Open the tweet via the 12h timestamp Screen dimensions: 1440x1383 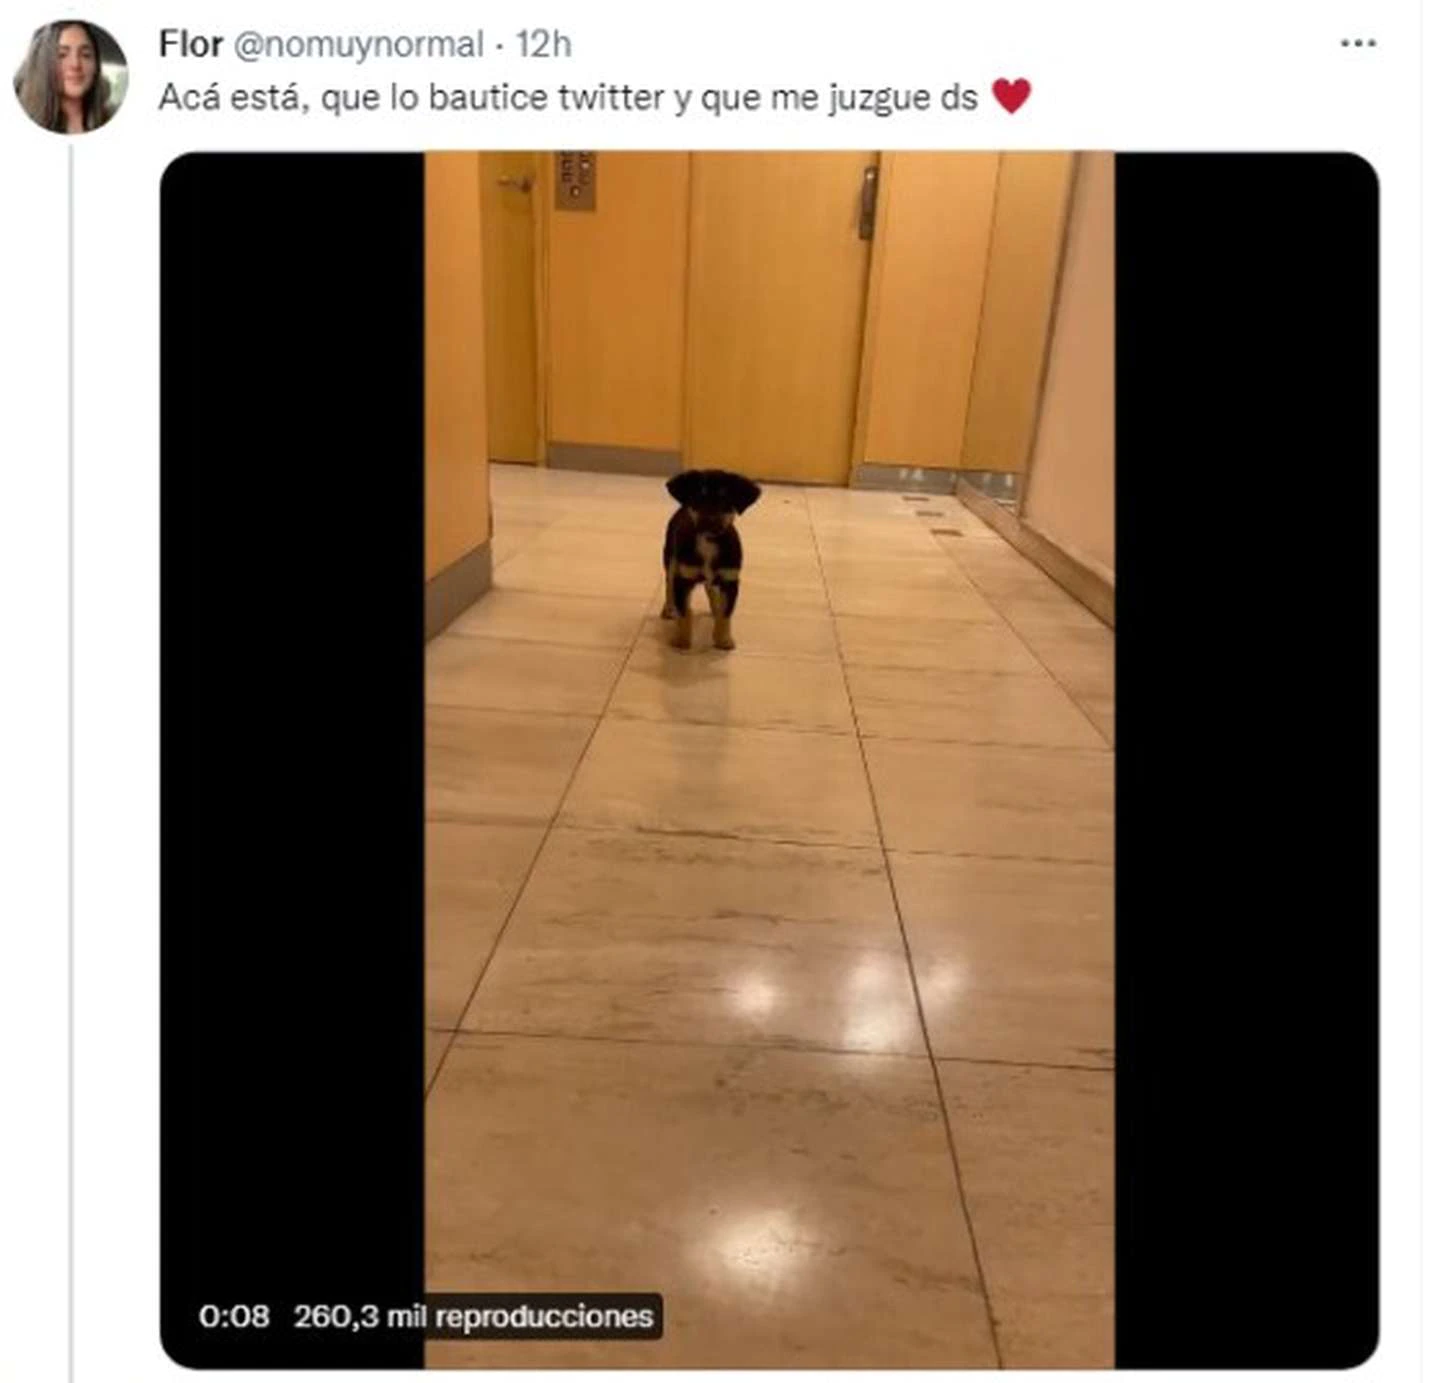tap(543, 44)
